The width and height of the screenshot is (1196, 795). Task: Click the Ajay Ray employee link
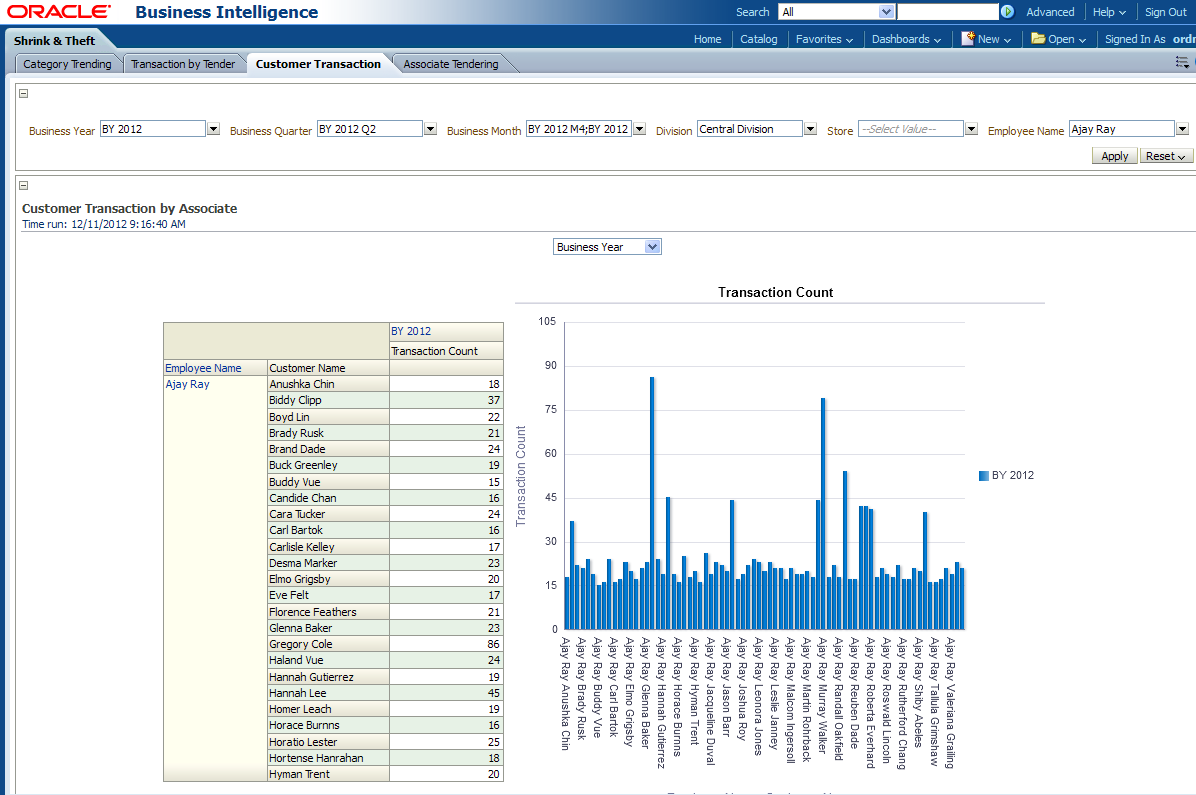click(x=187, y=384)
